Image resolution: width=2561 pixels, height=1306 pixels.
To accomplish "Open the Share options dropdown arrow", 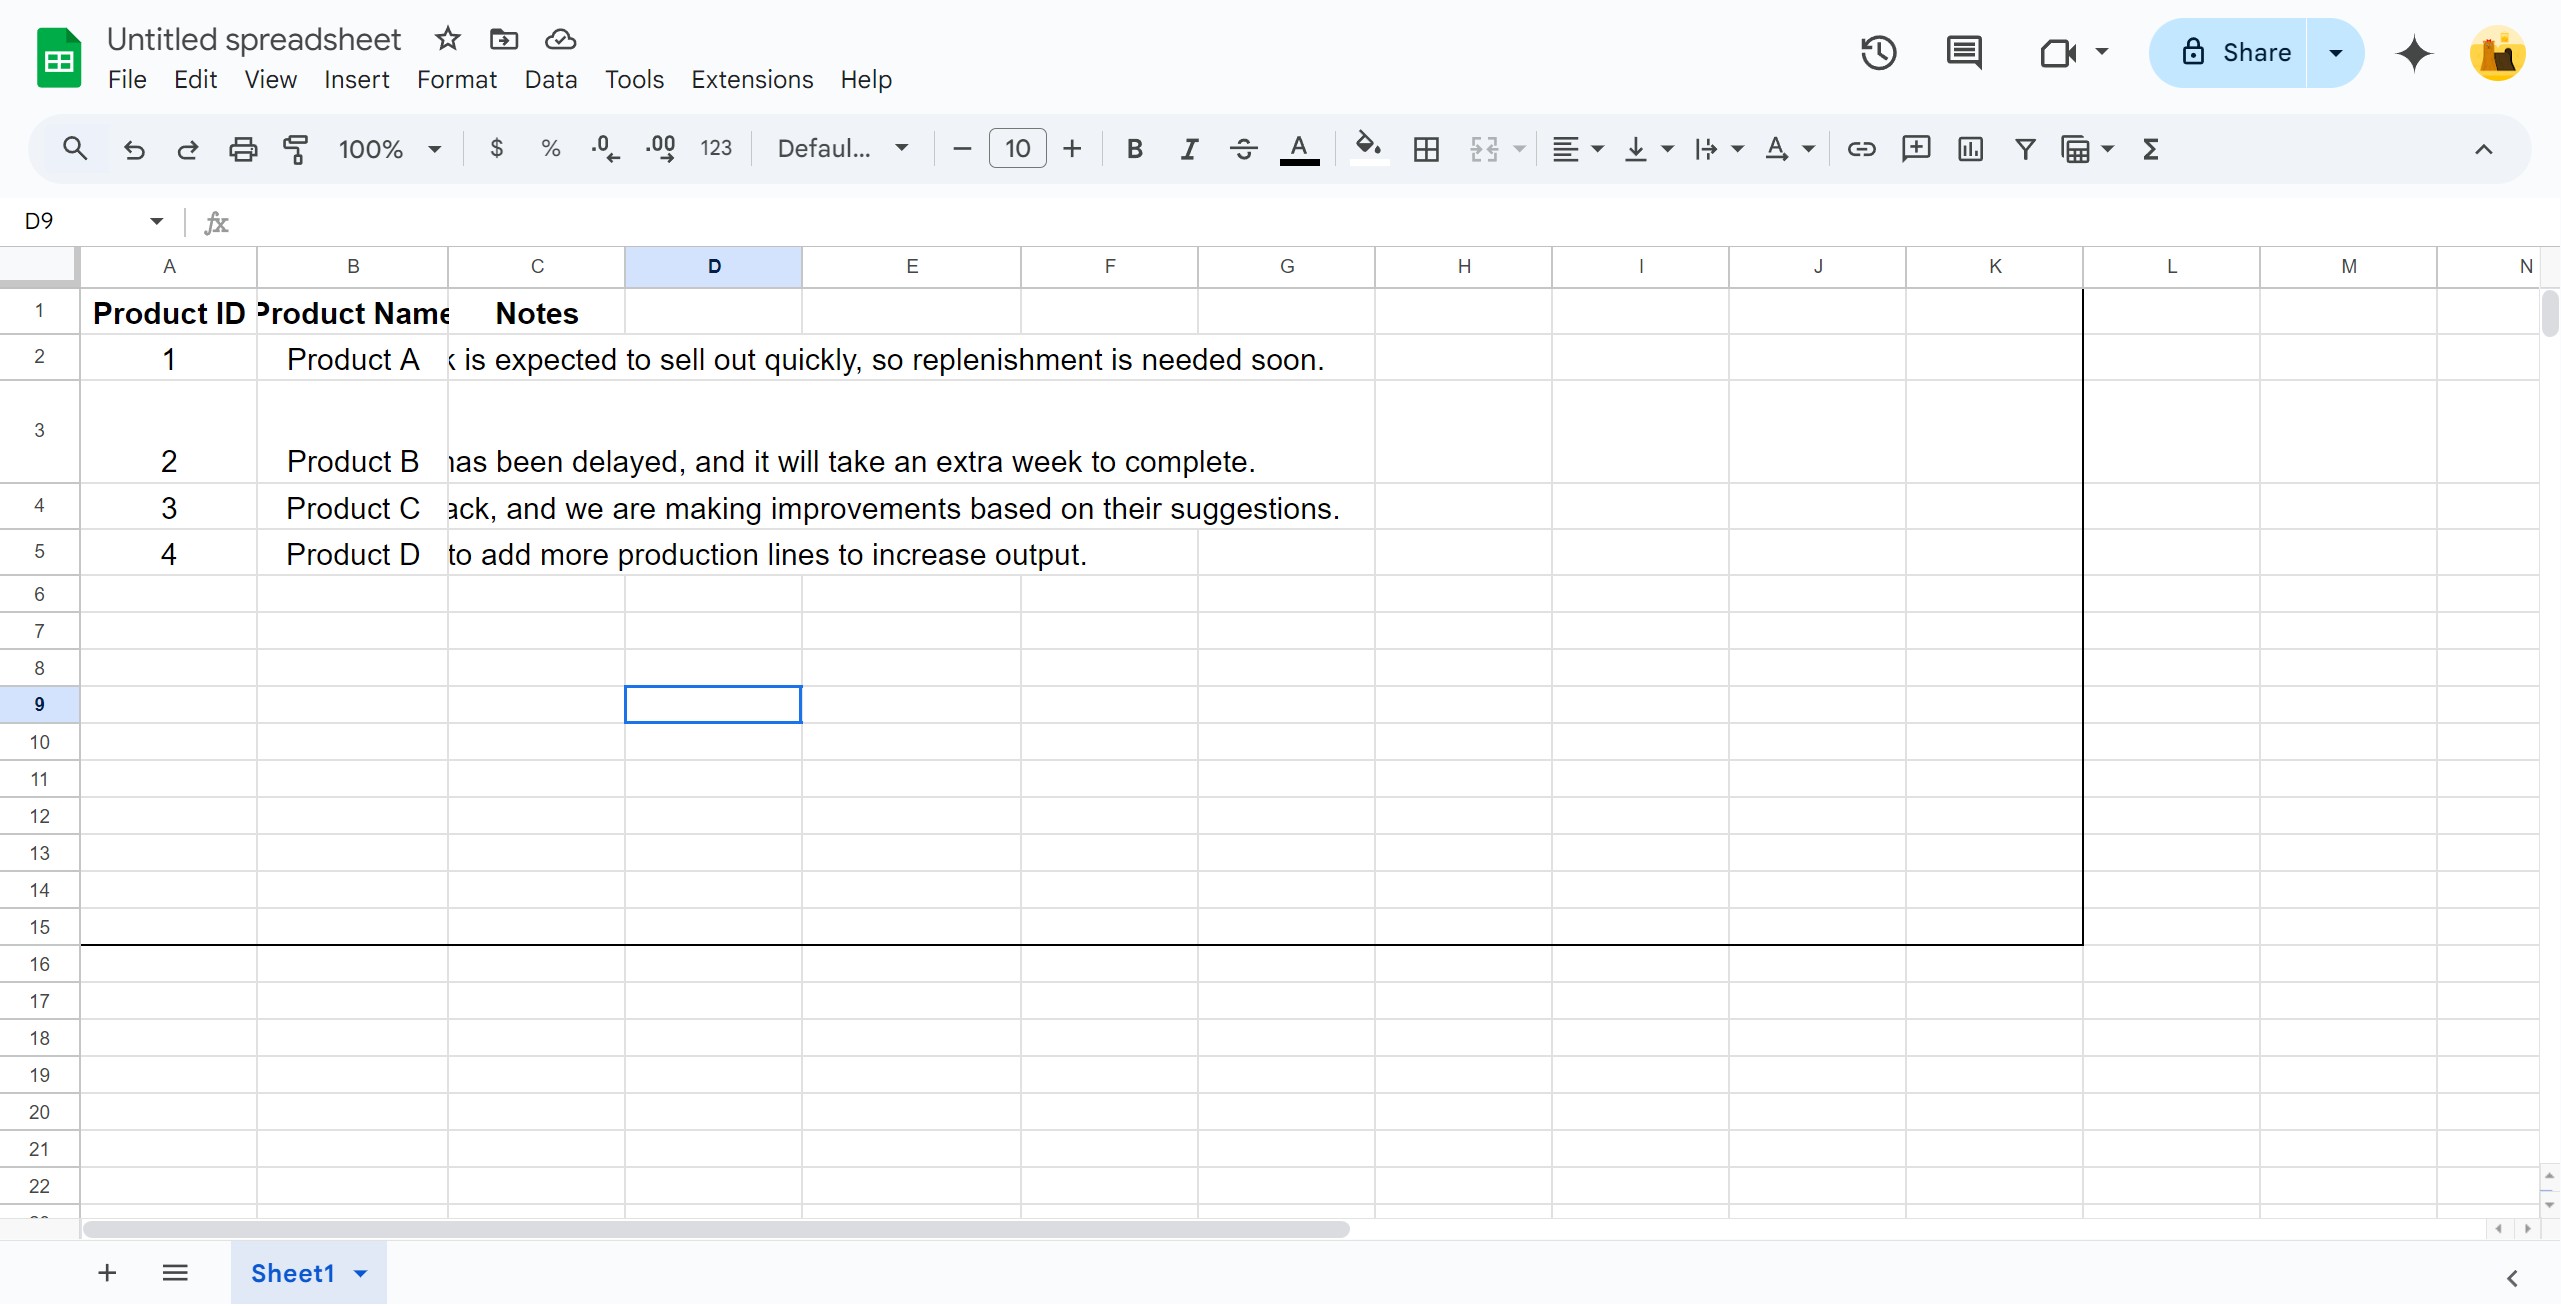I will point(2336,52).
